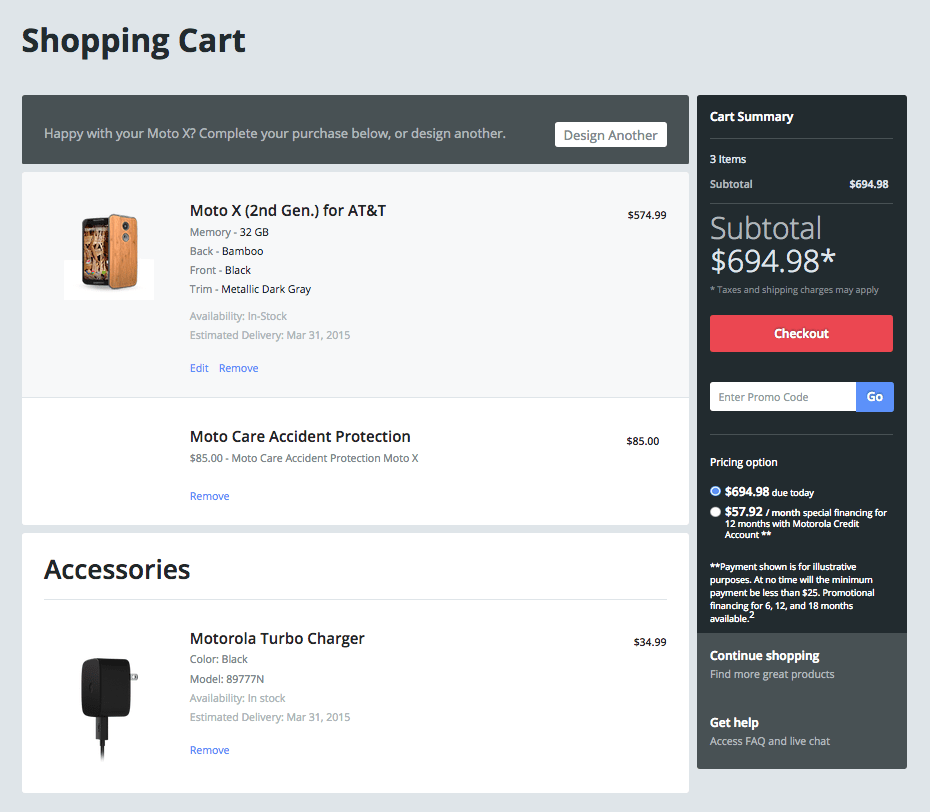This screenshot has height=812, width=930.
Task: Open the Continue shopping link
Action: click(764, 656)
